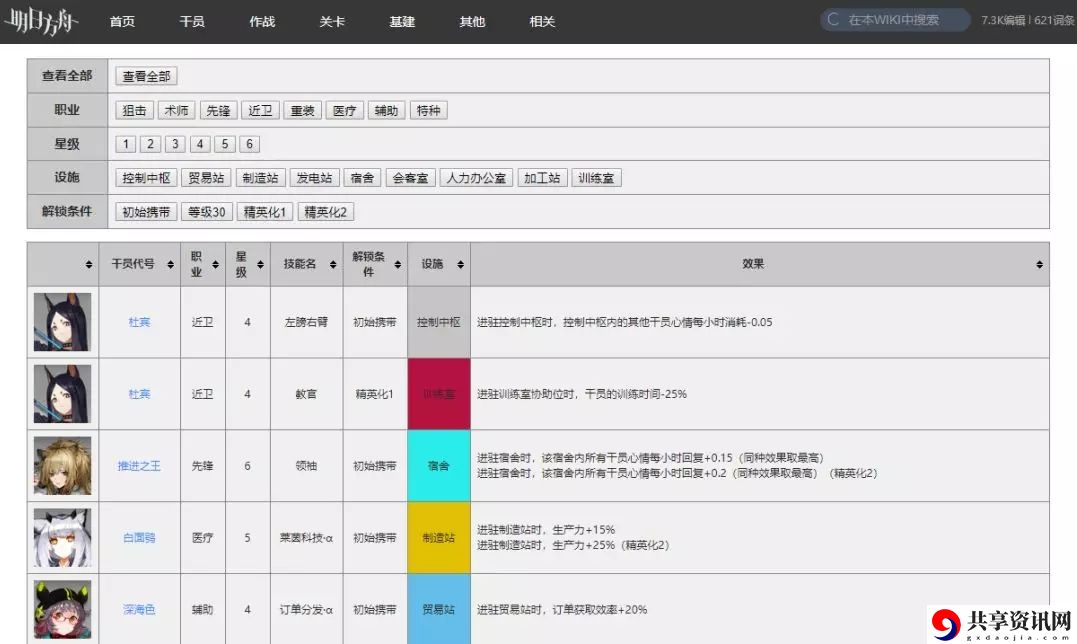1077x644 pixels.
Task: Filter by 精英化1 unlock condition button
Action: tap(264, 212)
